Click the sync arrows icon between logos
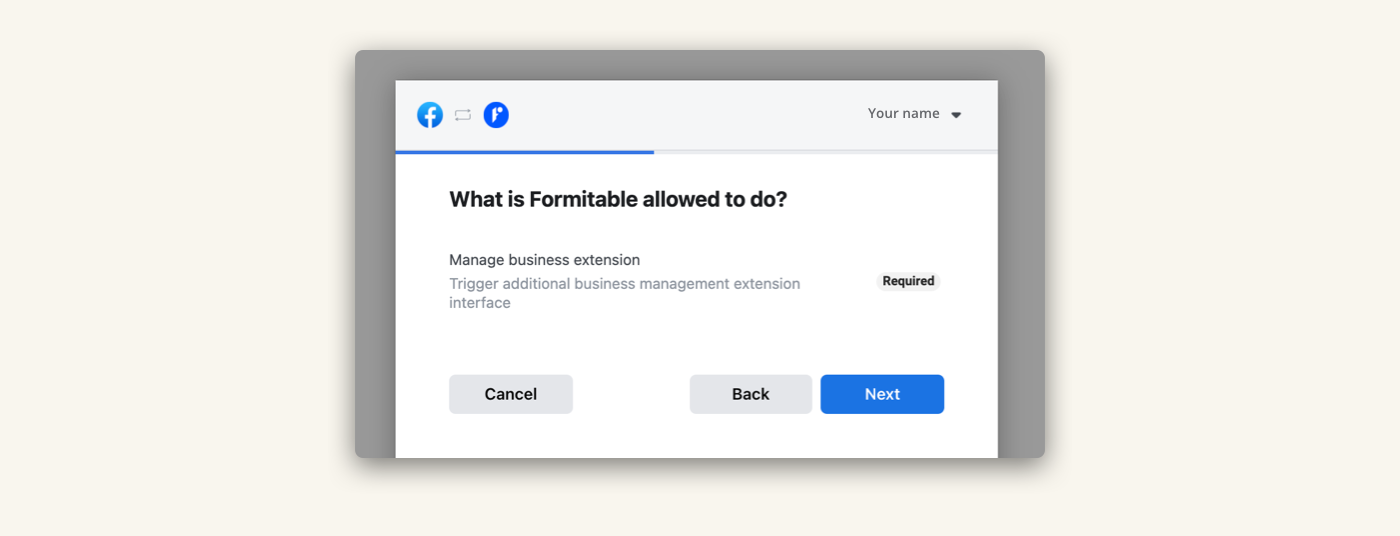 coord(462,115)
